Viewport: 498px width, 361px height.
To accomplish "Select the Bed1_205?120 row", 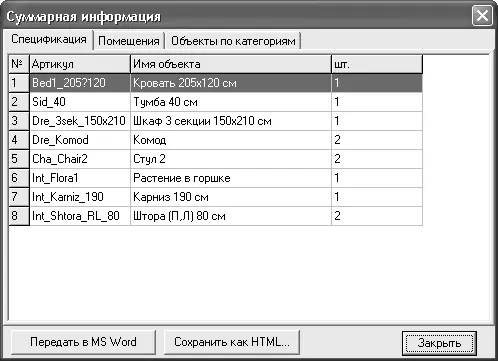I will [216, 83].
